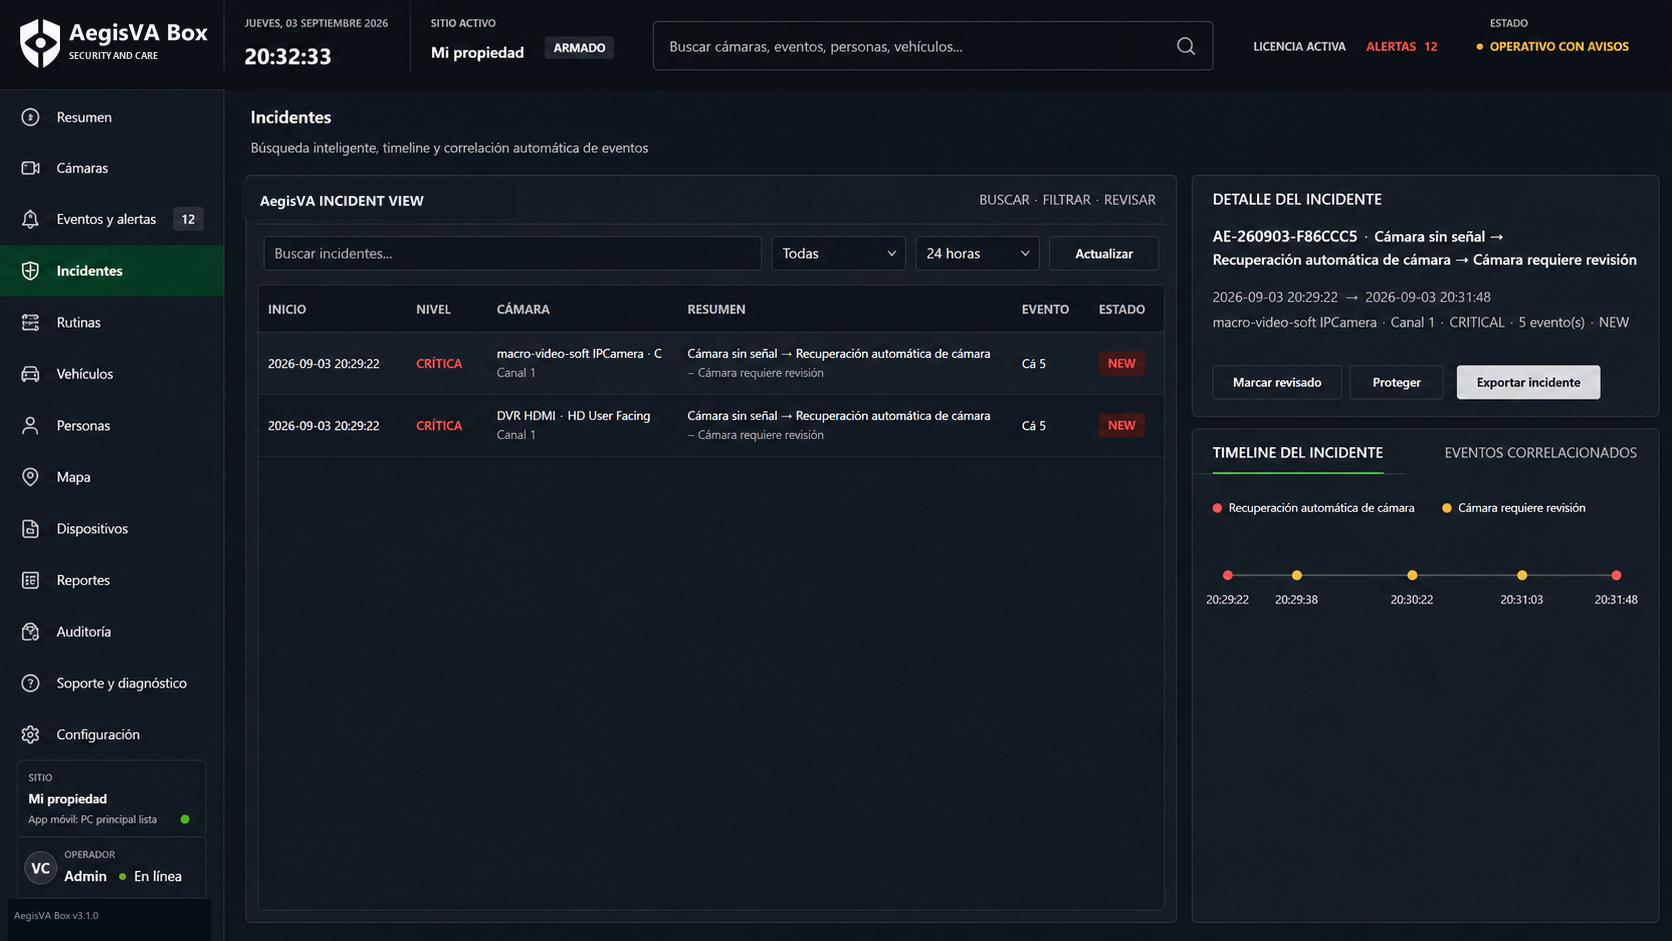Click the timeline marker at 20:29:38
This screenshot has width=1672, height=941.
tap(1296, 575)
